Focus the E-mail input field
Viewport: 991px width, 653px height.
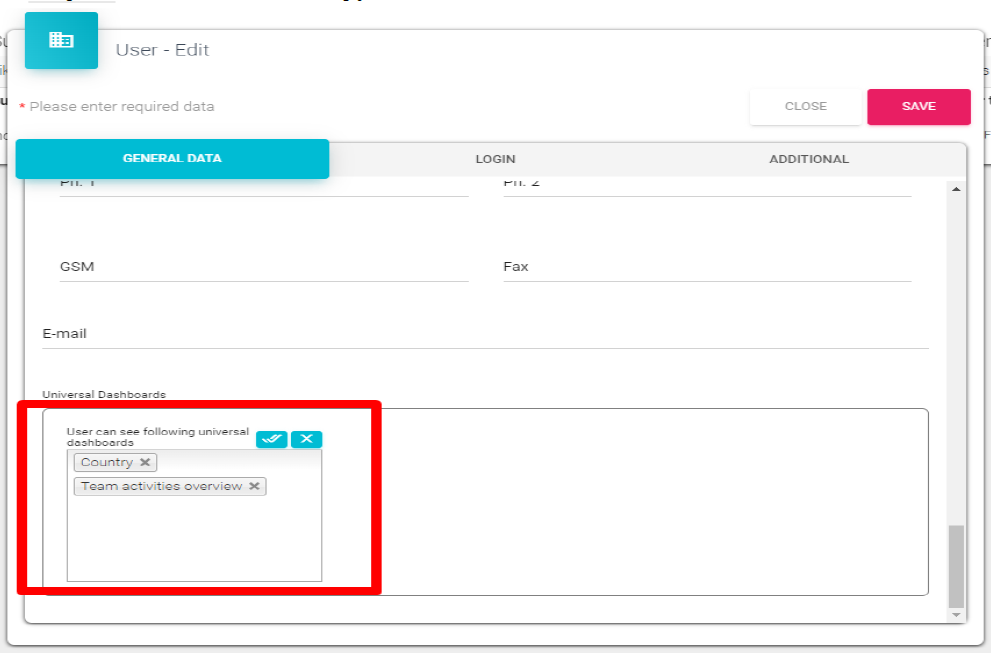coord(485,334)
